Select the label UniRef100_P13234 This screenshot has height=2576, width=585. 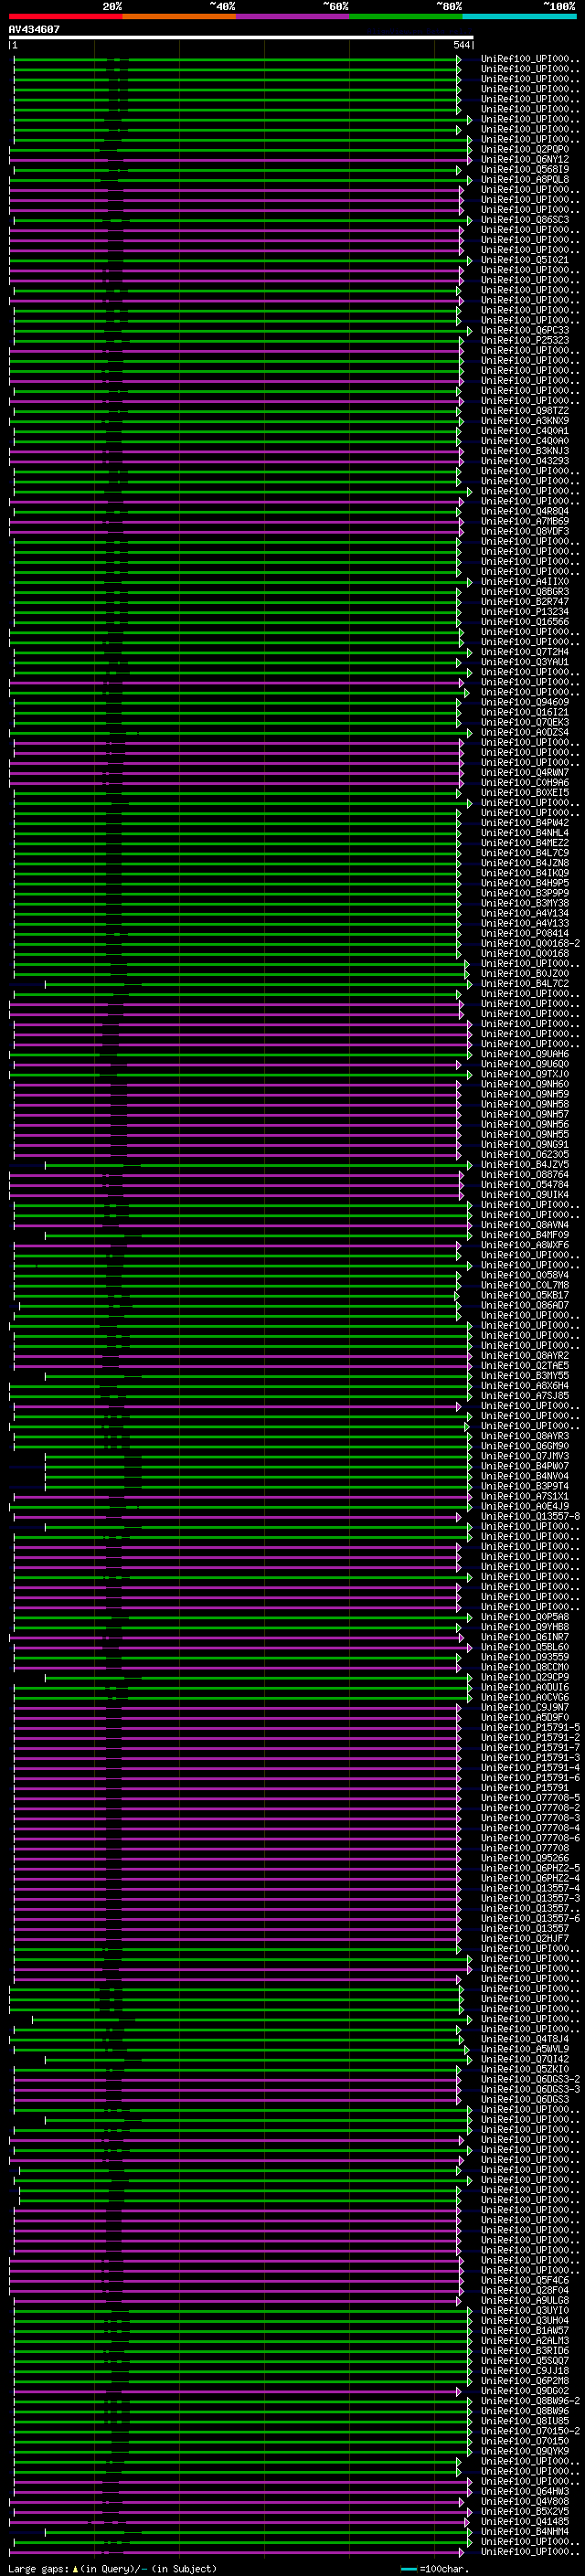[x=525, y=612]
